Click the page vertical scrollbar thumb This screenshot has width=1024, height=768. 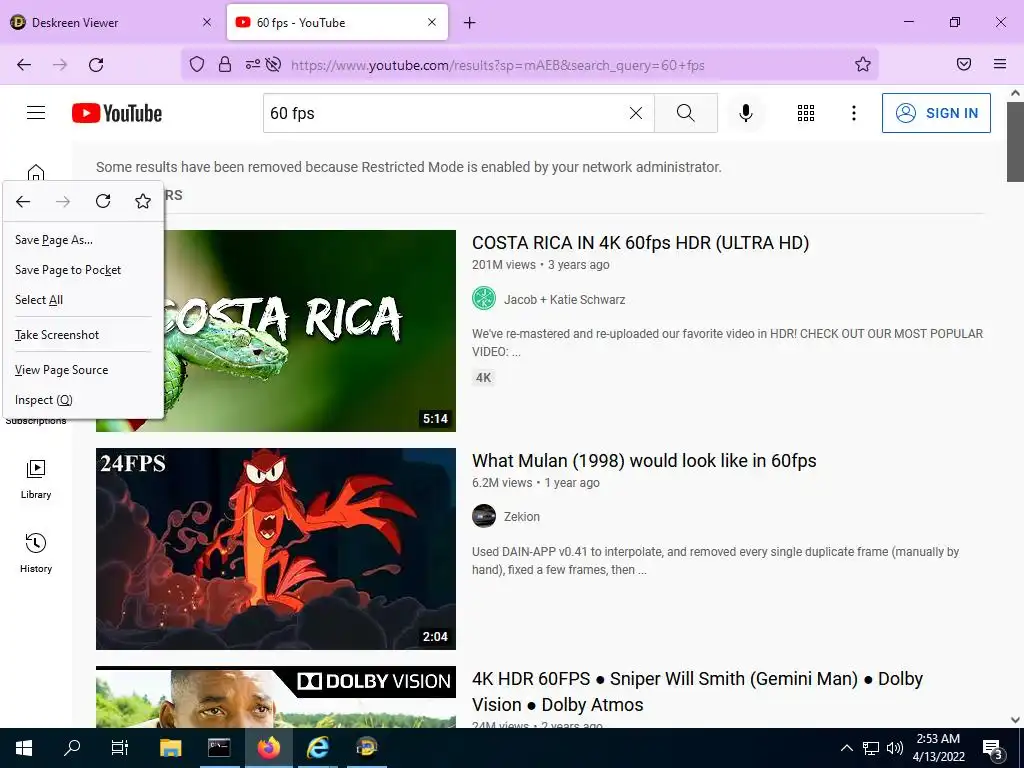coord(1015,142)
